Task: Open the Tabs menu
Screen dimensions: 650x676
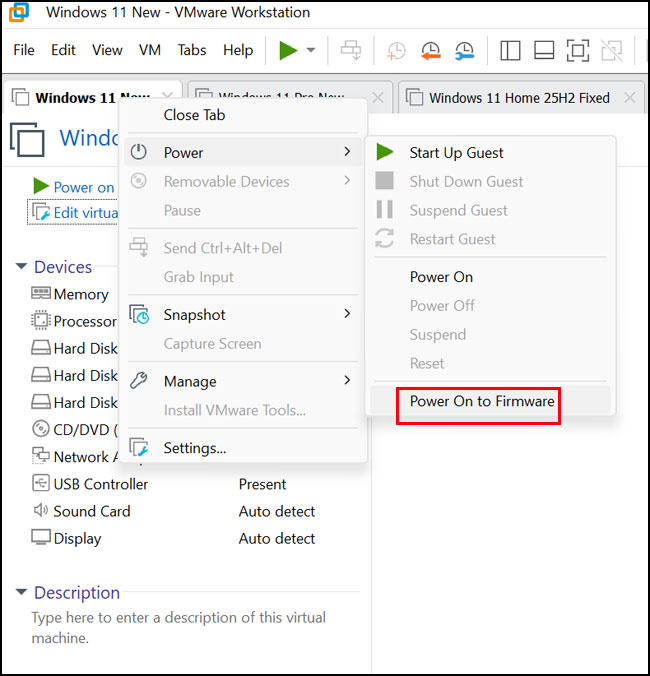Action: point(192,50)
